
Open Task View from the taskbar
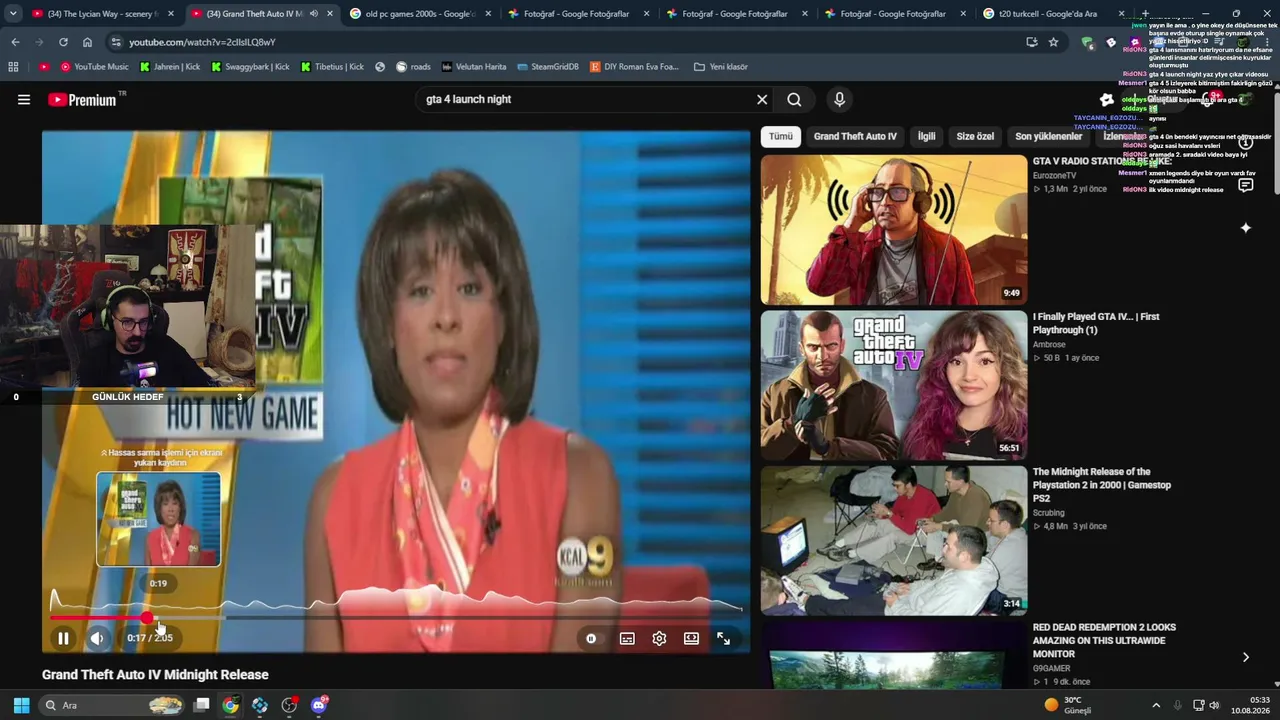(x=201, y=705)
